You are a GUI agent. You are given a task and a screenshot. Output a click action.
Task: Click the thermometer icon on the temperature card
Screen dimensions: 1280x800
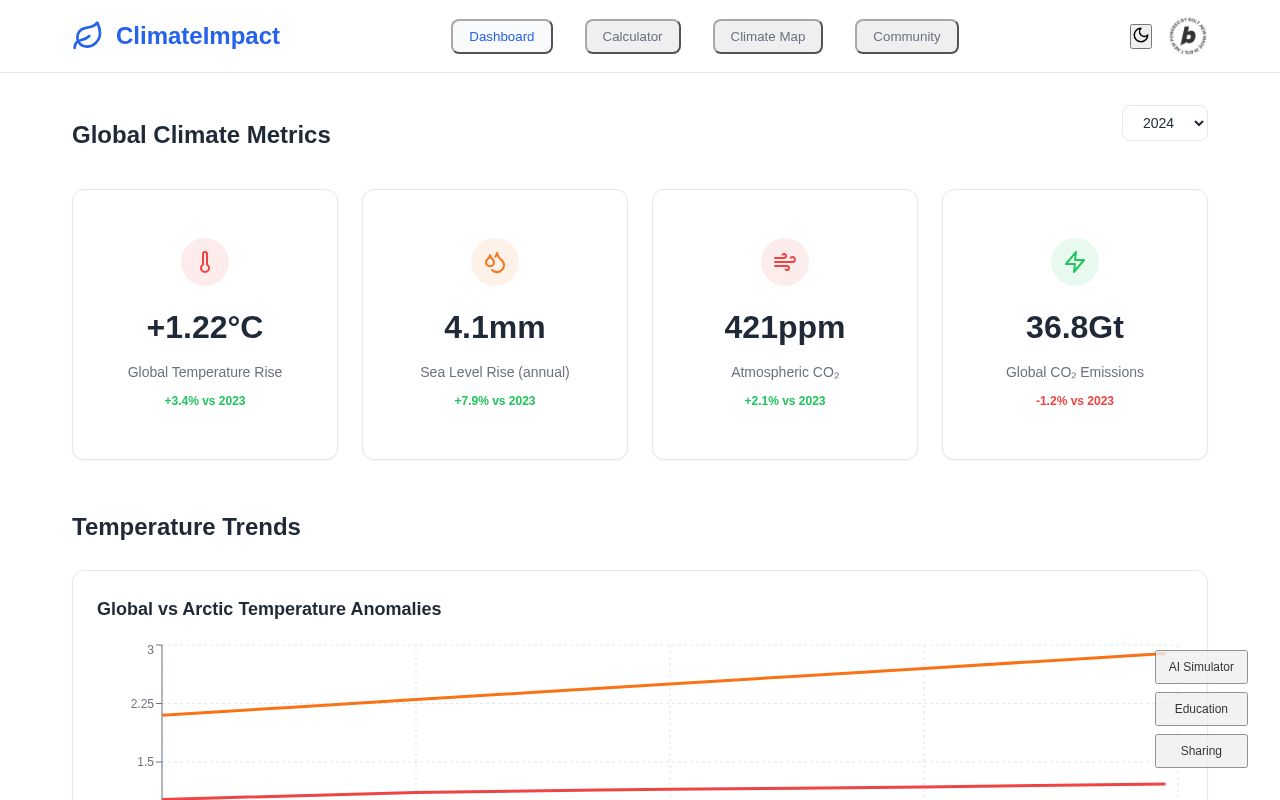(x=205, y=262)
